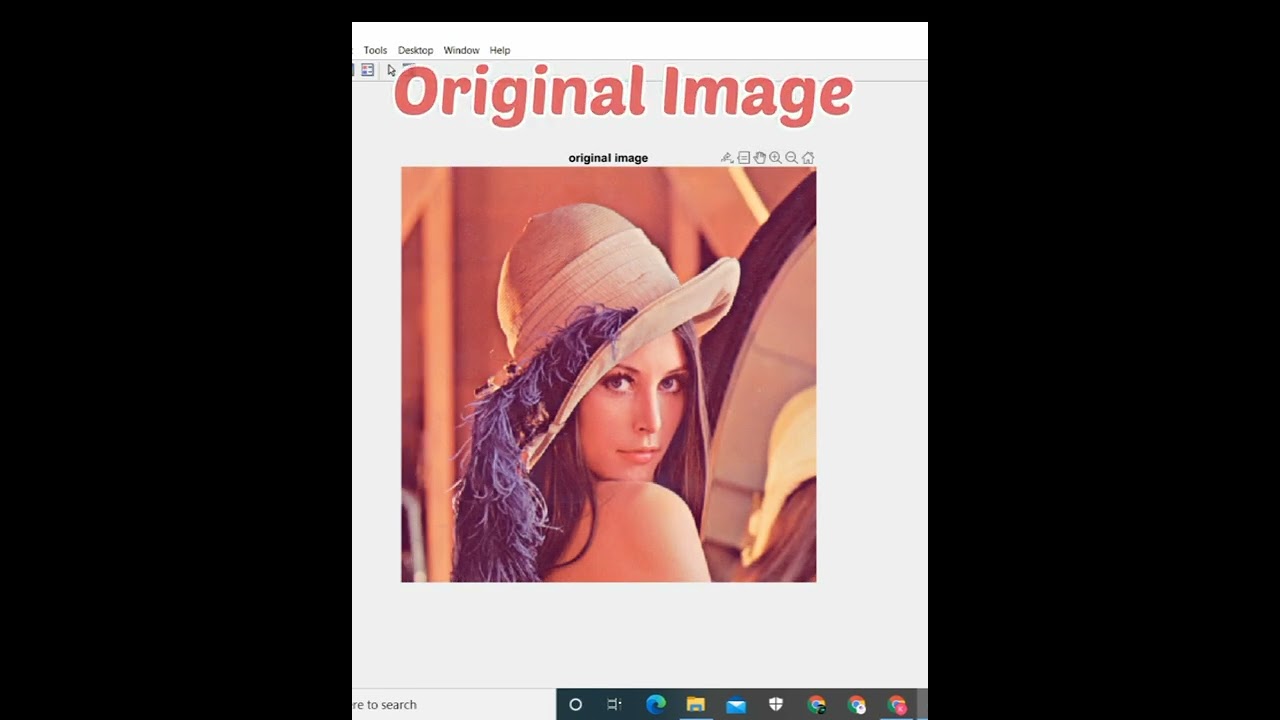Select the Edit Plot arrow tool
Screen dimensions: 1280x720
tap(391, 70)
